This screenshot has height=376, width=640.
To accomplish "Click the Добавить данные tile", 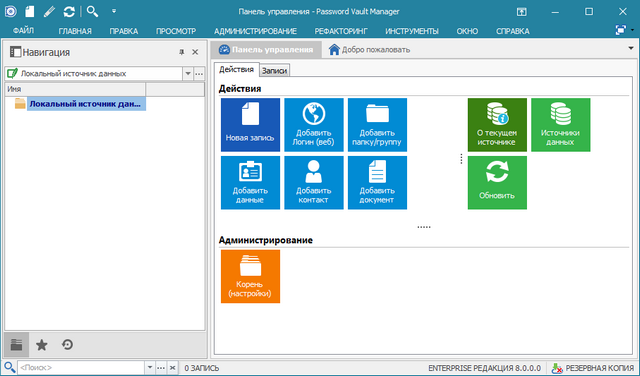I will pos(250,182).
